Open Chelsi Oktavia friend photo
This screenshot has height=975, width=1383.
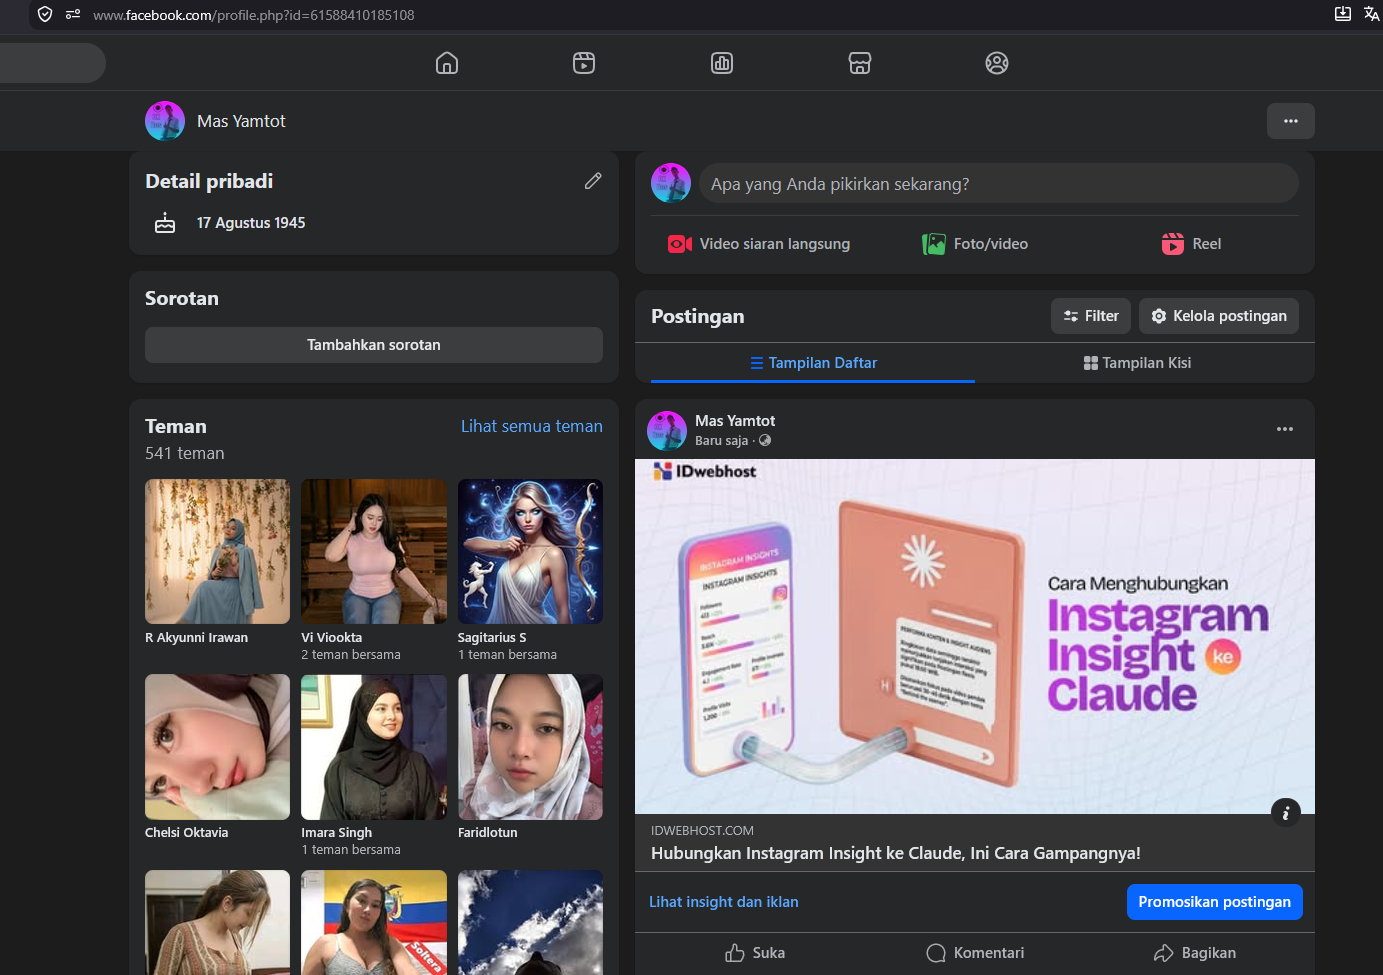click(217, 747)
